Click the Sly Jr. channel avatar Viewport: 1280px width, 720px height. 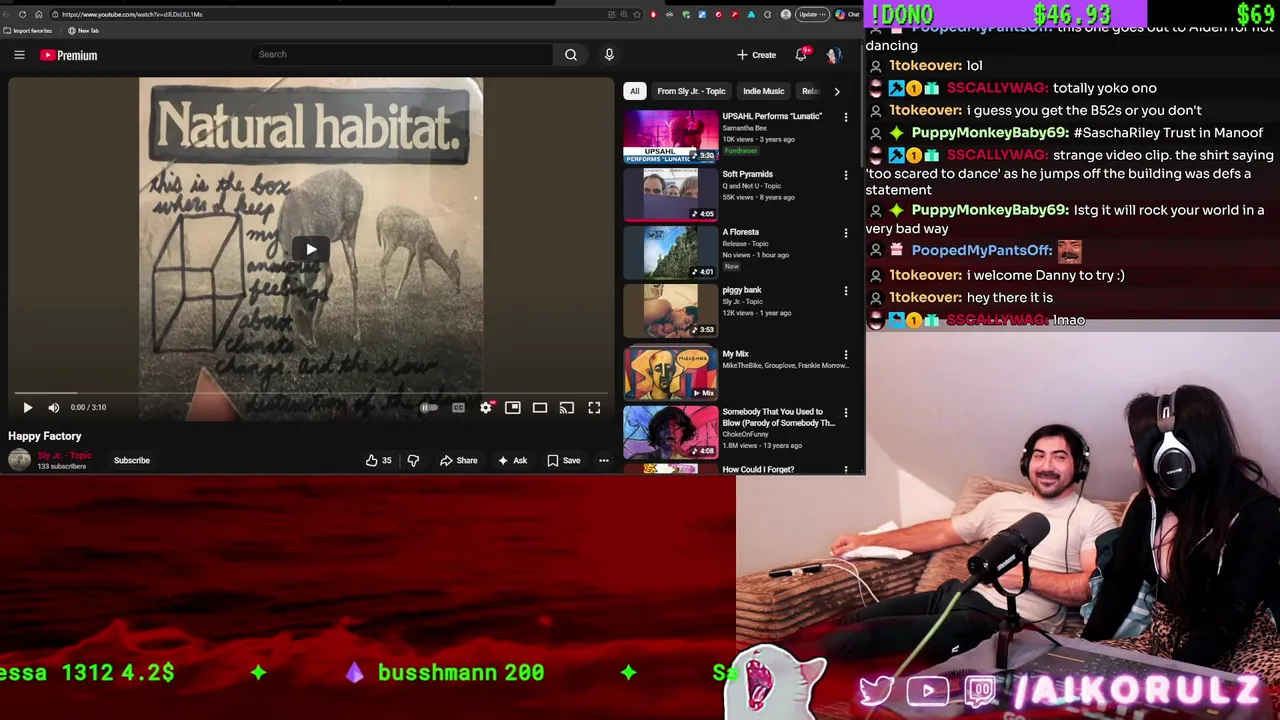click(20, 460)
